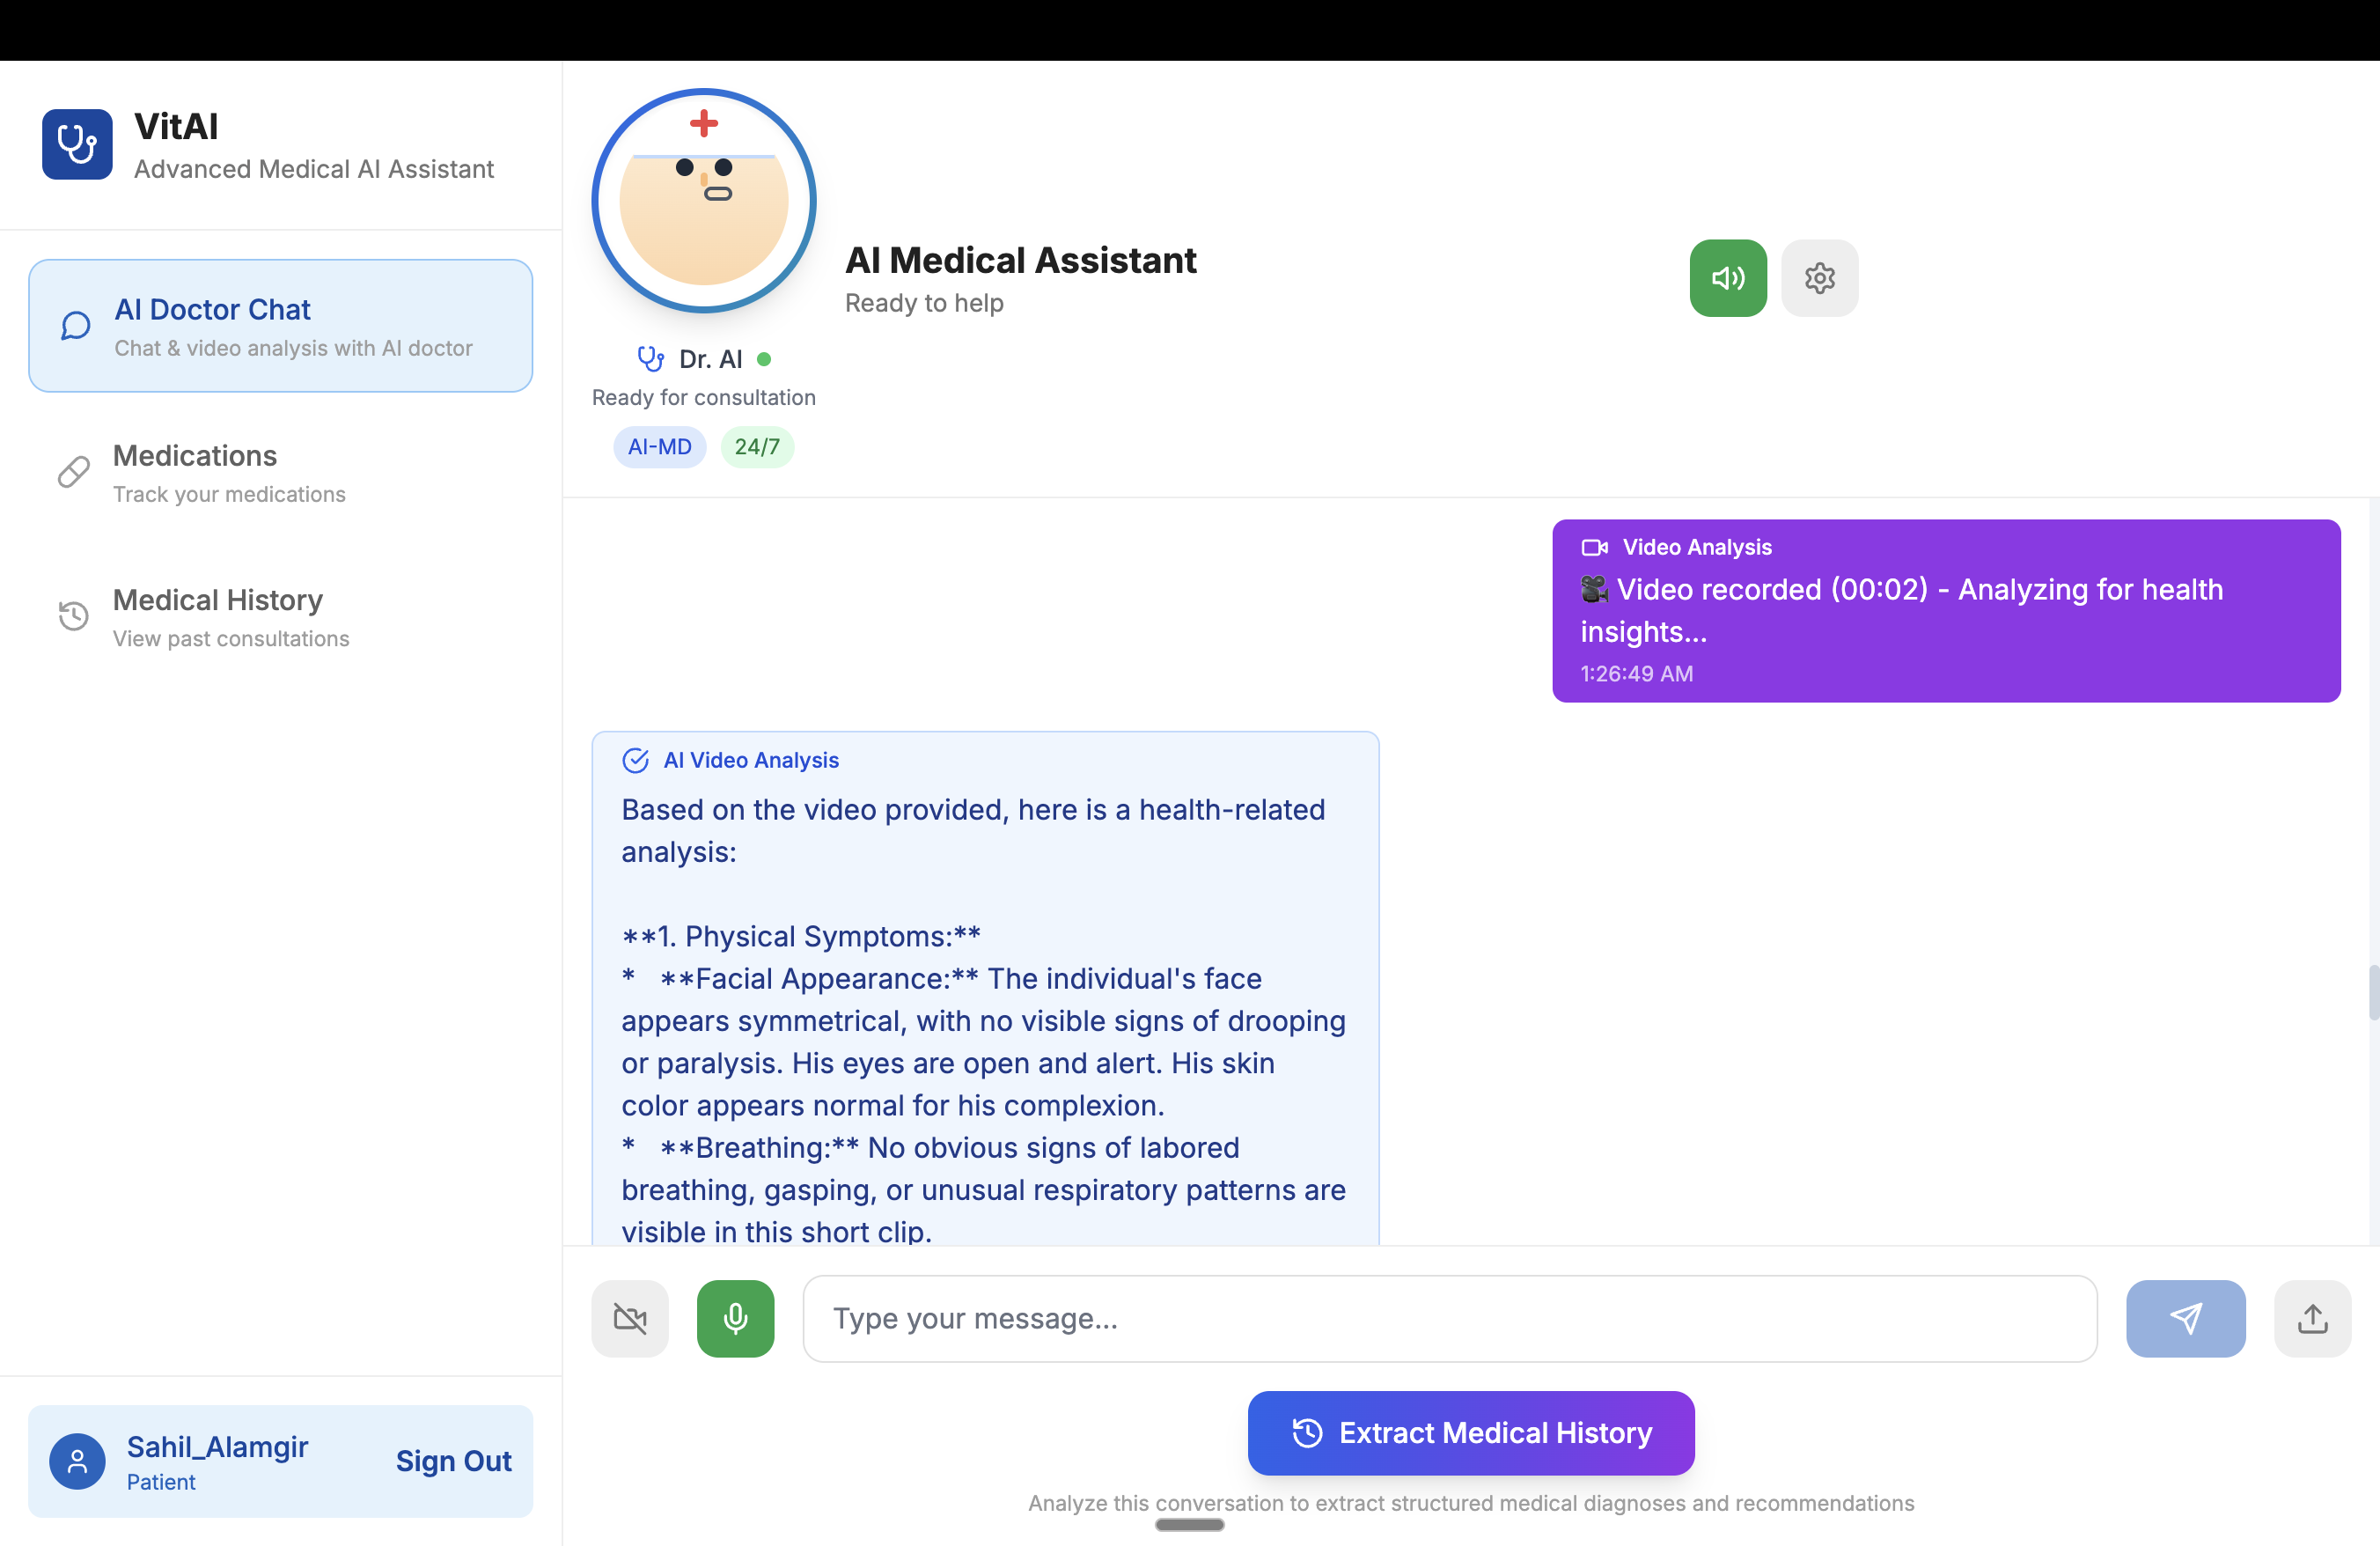This screenshot has width=2380, height=1546.
Task: Open the AI Doctor Chat section
Action: pos(281,326)
